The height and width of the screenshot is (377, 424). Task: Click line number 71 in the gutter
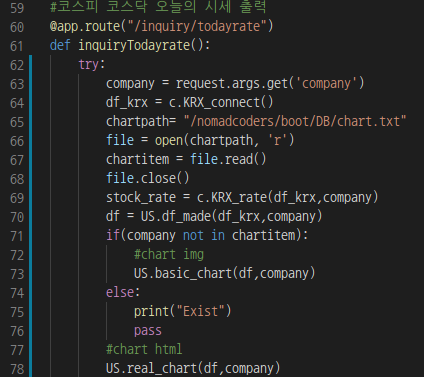17,236
